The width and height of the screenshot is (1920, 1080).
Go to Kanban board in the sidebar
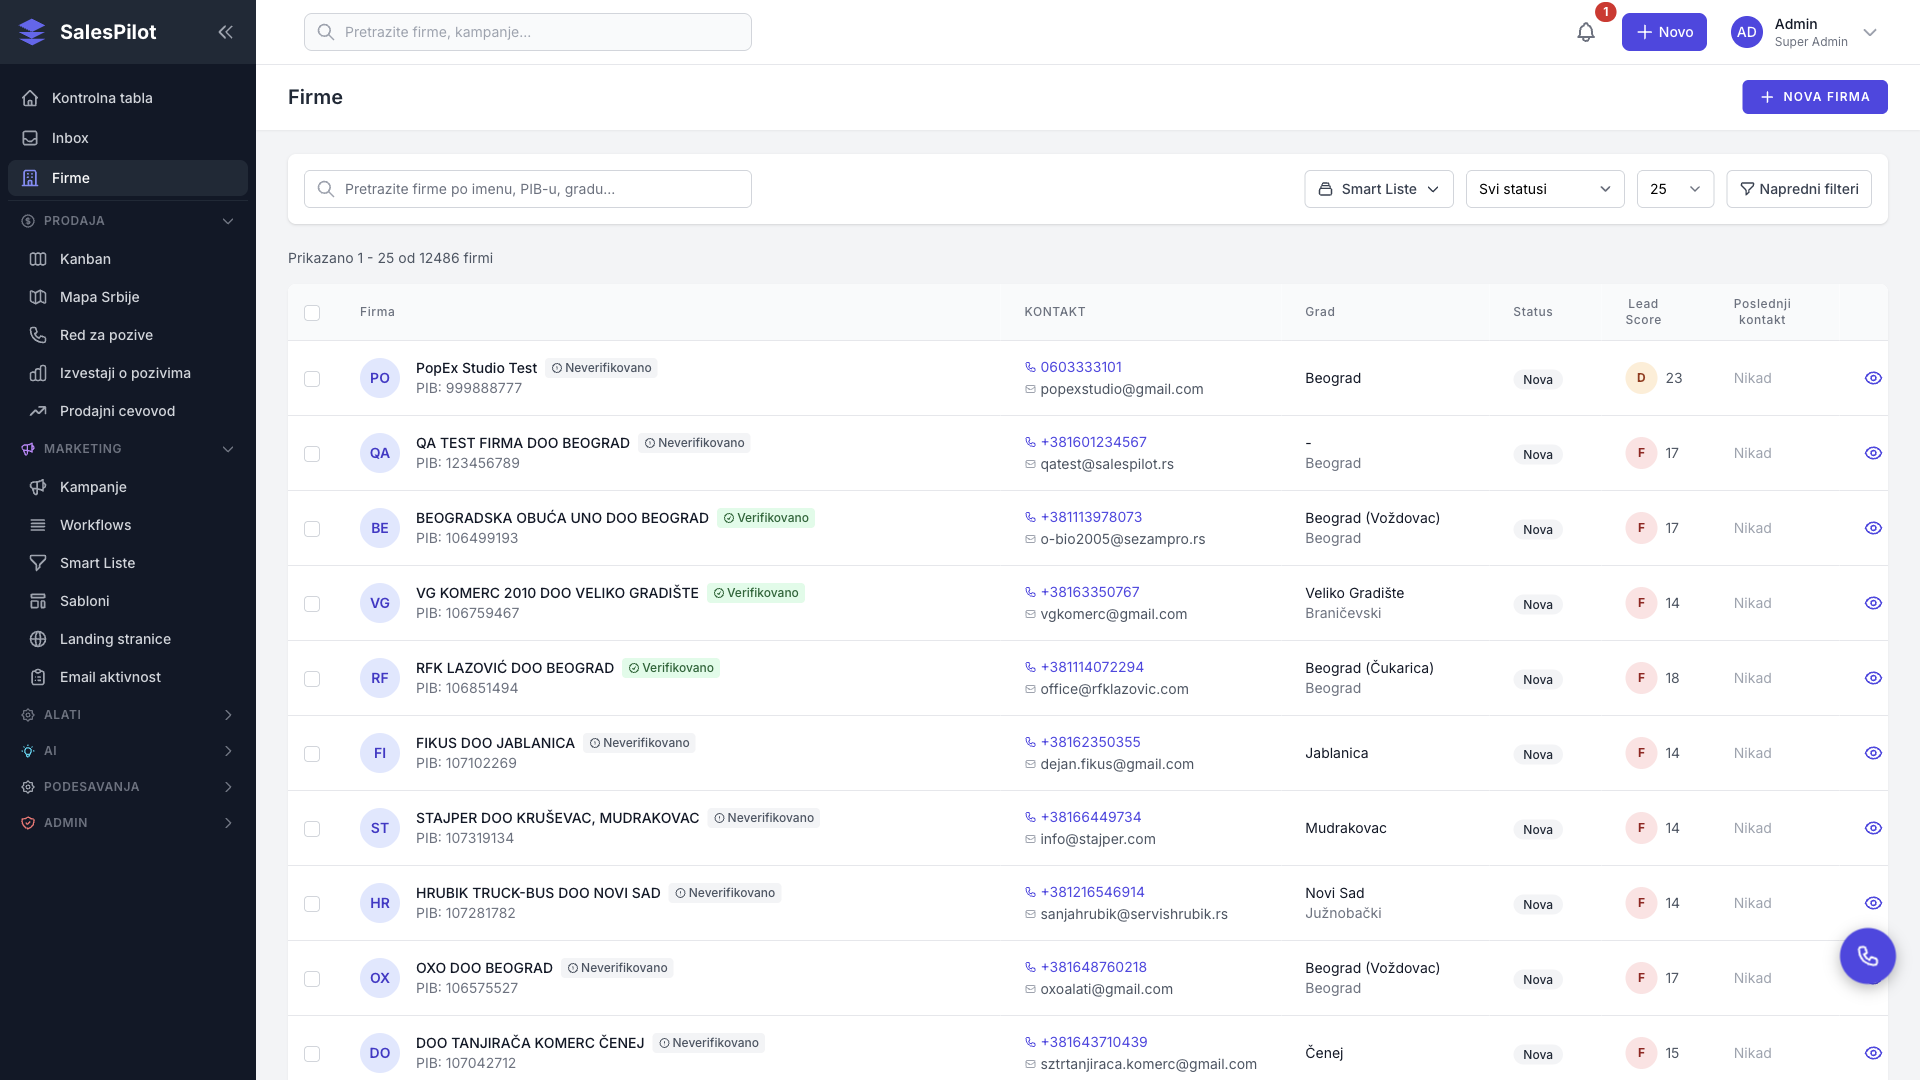coord(85,259)
